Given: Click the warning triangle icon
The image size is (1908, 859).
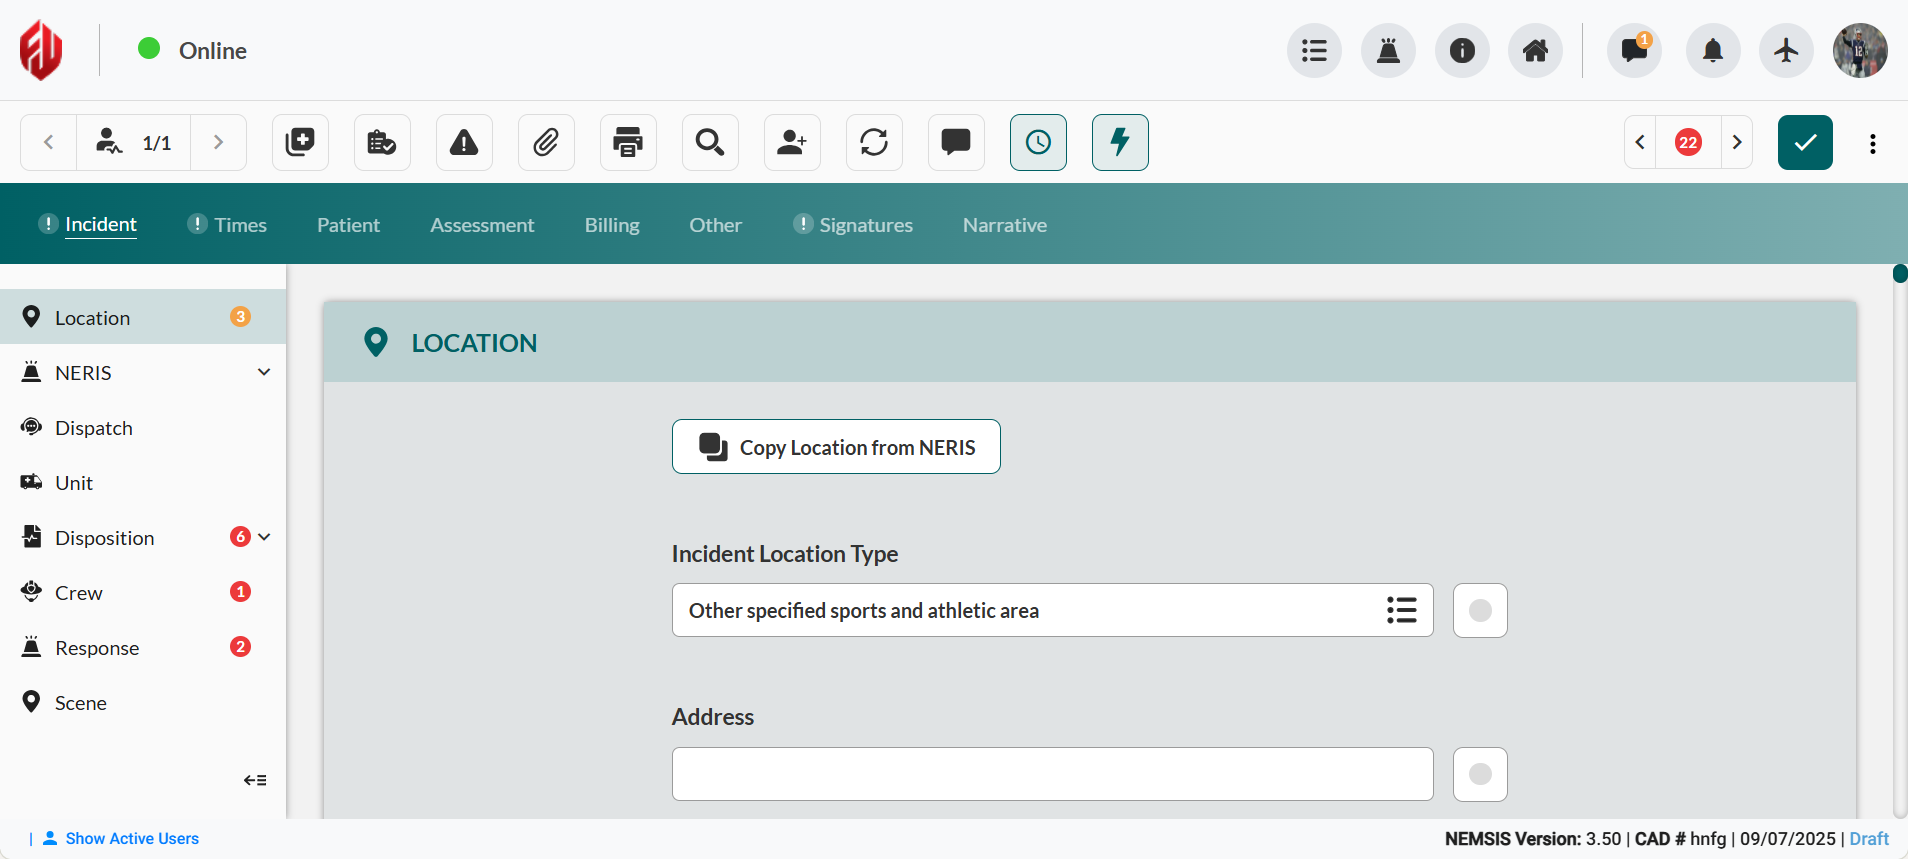Looking at the screenshot, I should coord(464,142).
